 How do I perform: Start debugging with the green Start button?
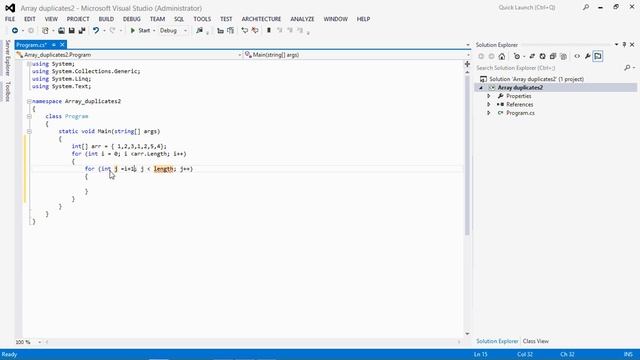[140, 31]
